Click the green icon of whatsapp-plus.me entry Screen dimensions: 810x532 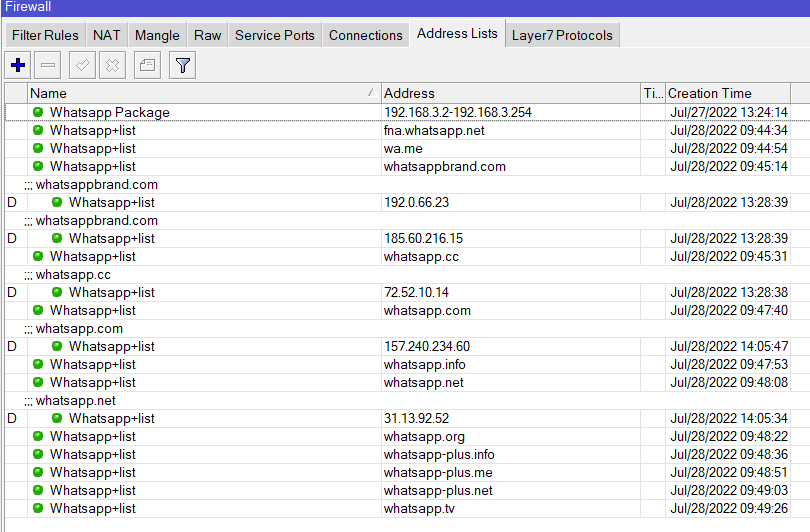pyautogui.click(x=38, y=472)
